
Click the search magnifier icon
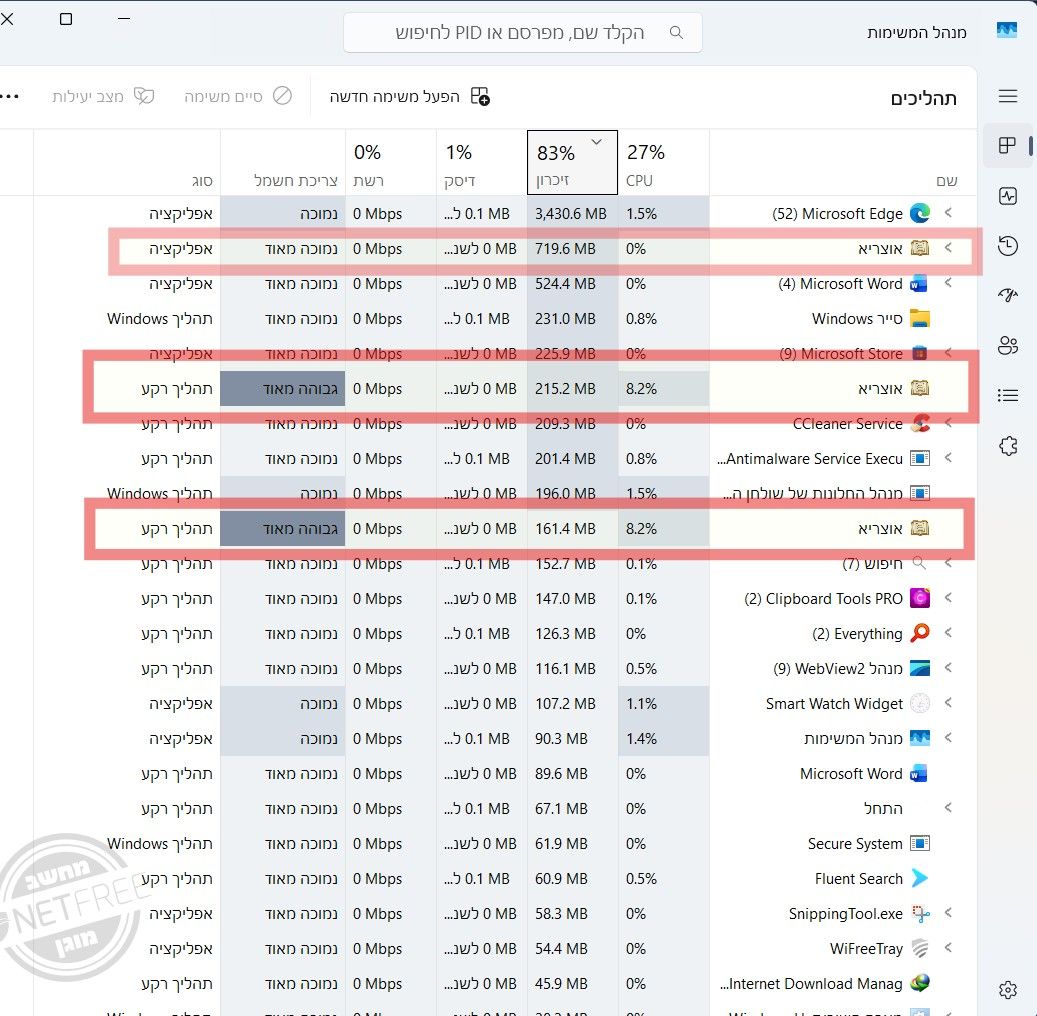[x=676, y=32]
